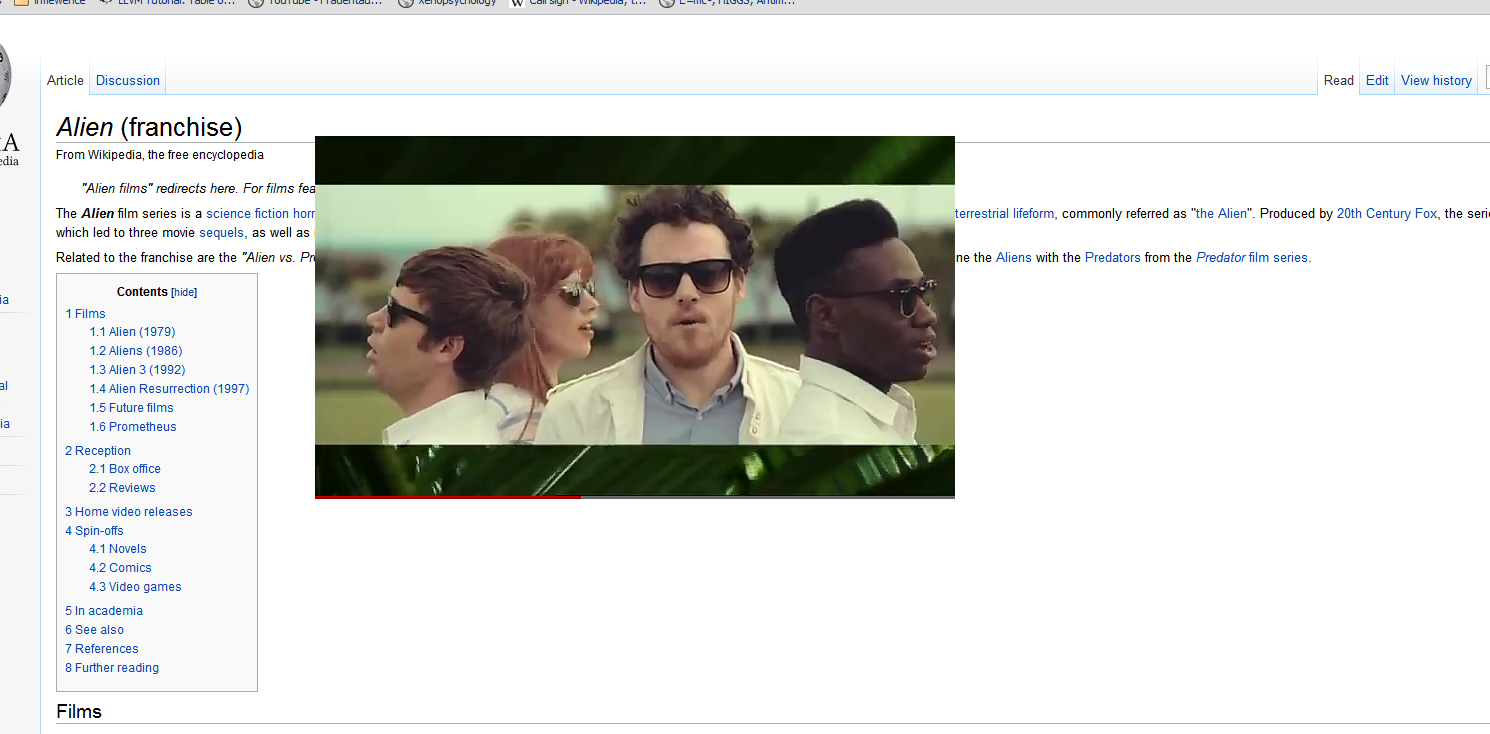Viewport: 1490px width, 734px height.
Task: Go to section 1.6 Prometheus
Action: [x=132, y=427]
